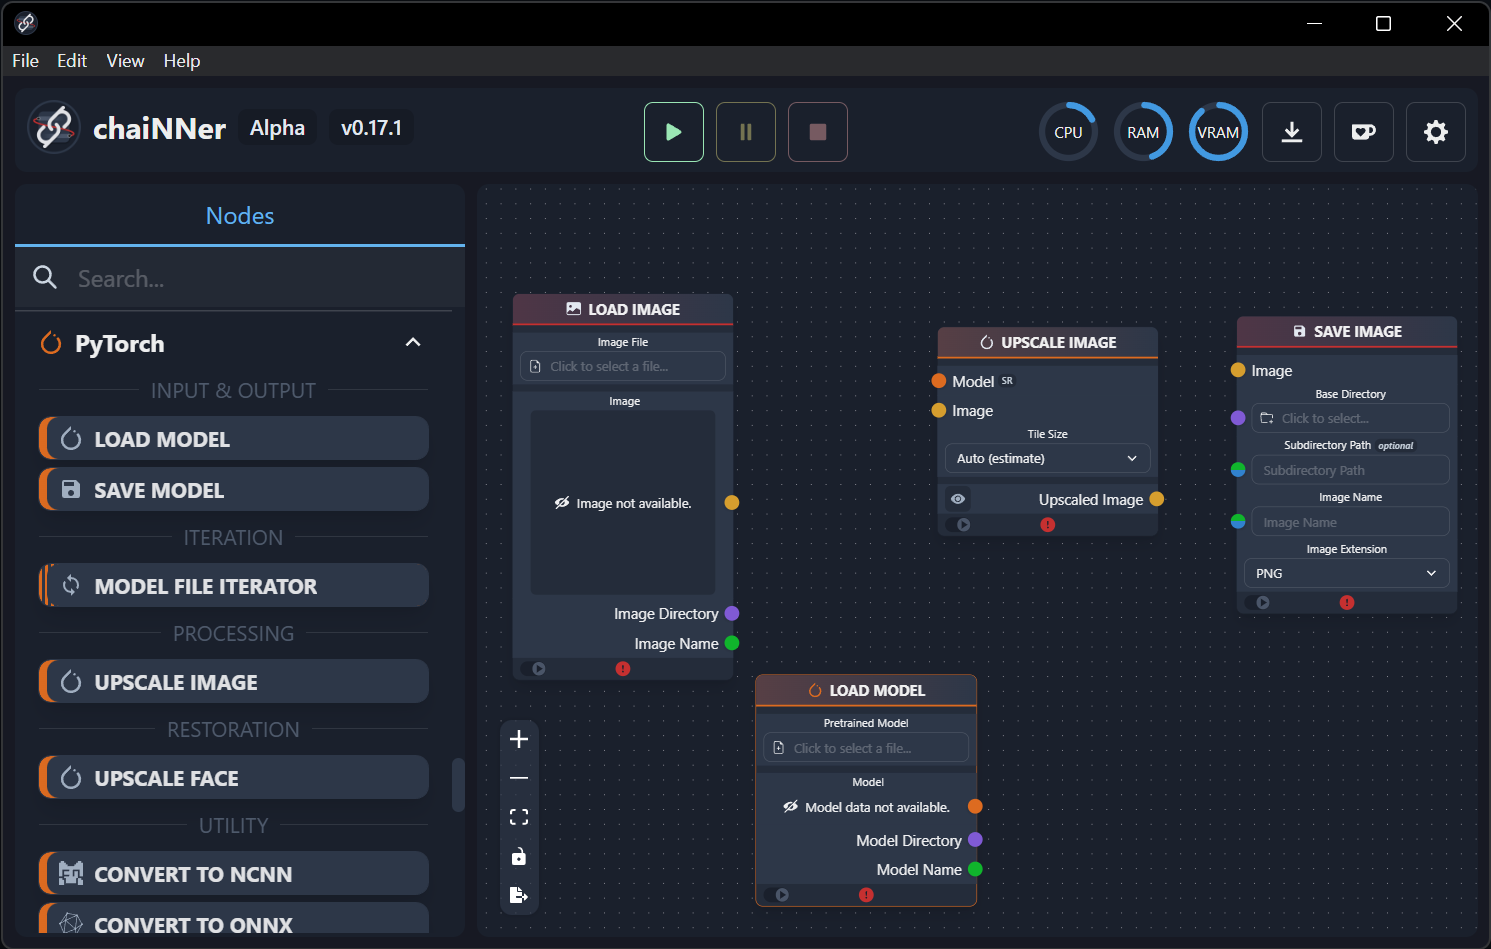Zoom in on the canvas with plus
Viewport: 1491px width, 949px height.
point(519,739)
